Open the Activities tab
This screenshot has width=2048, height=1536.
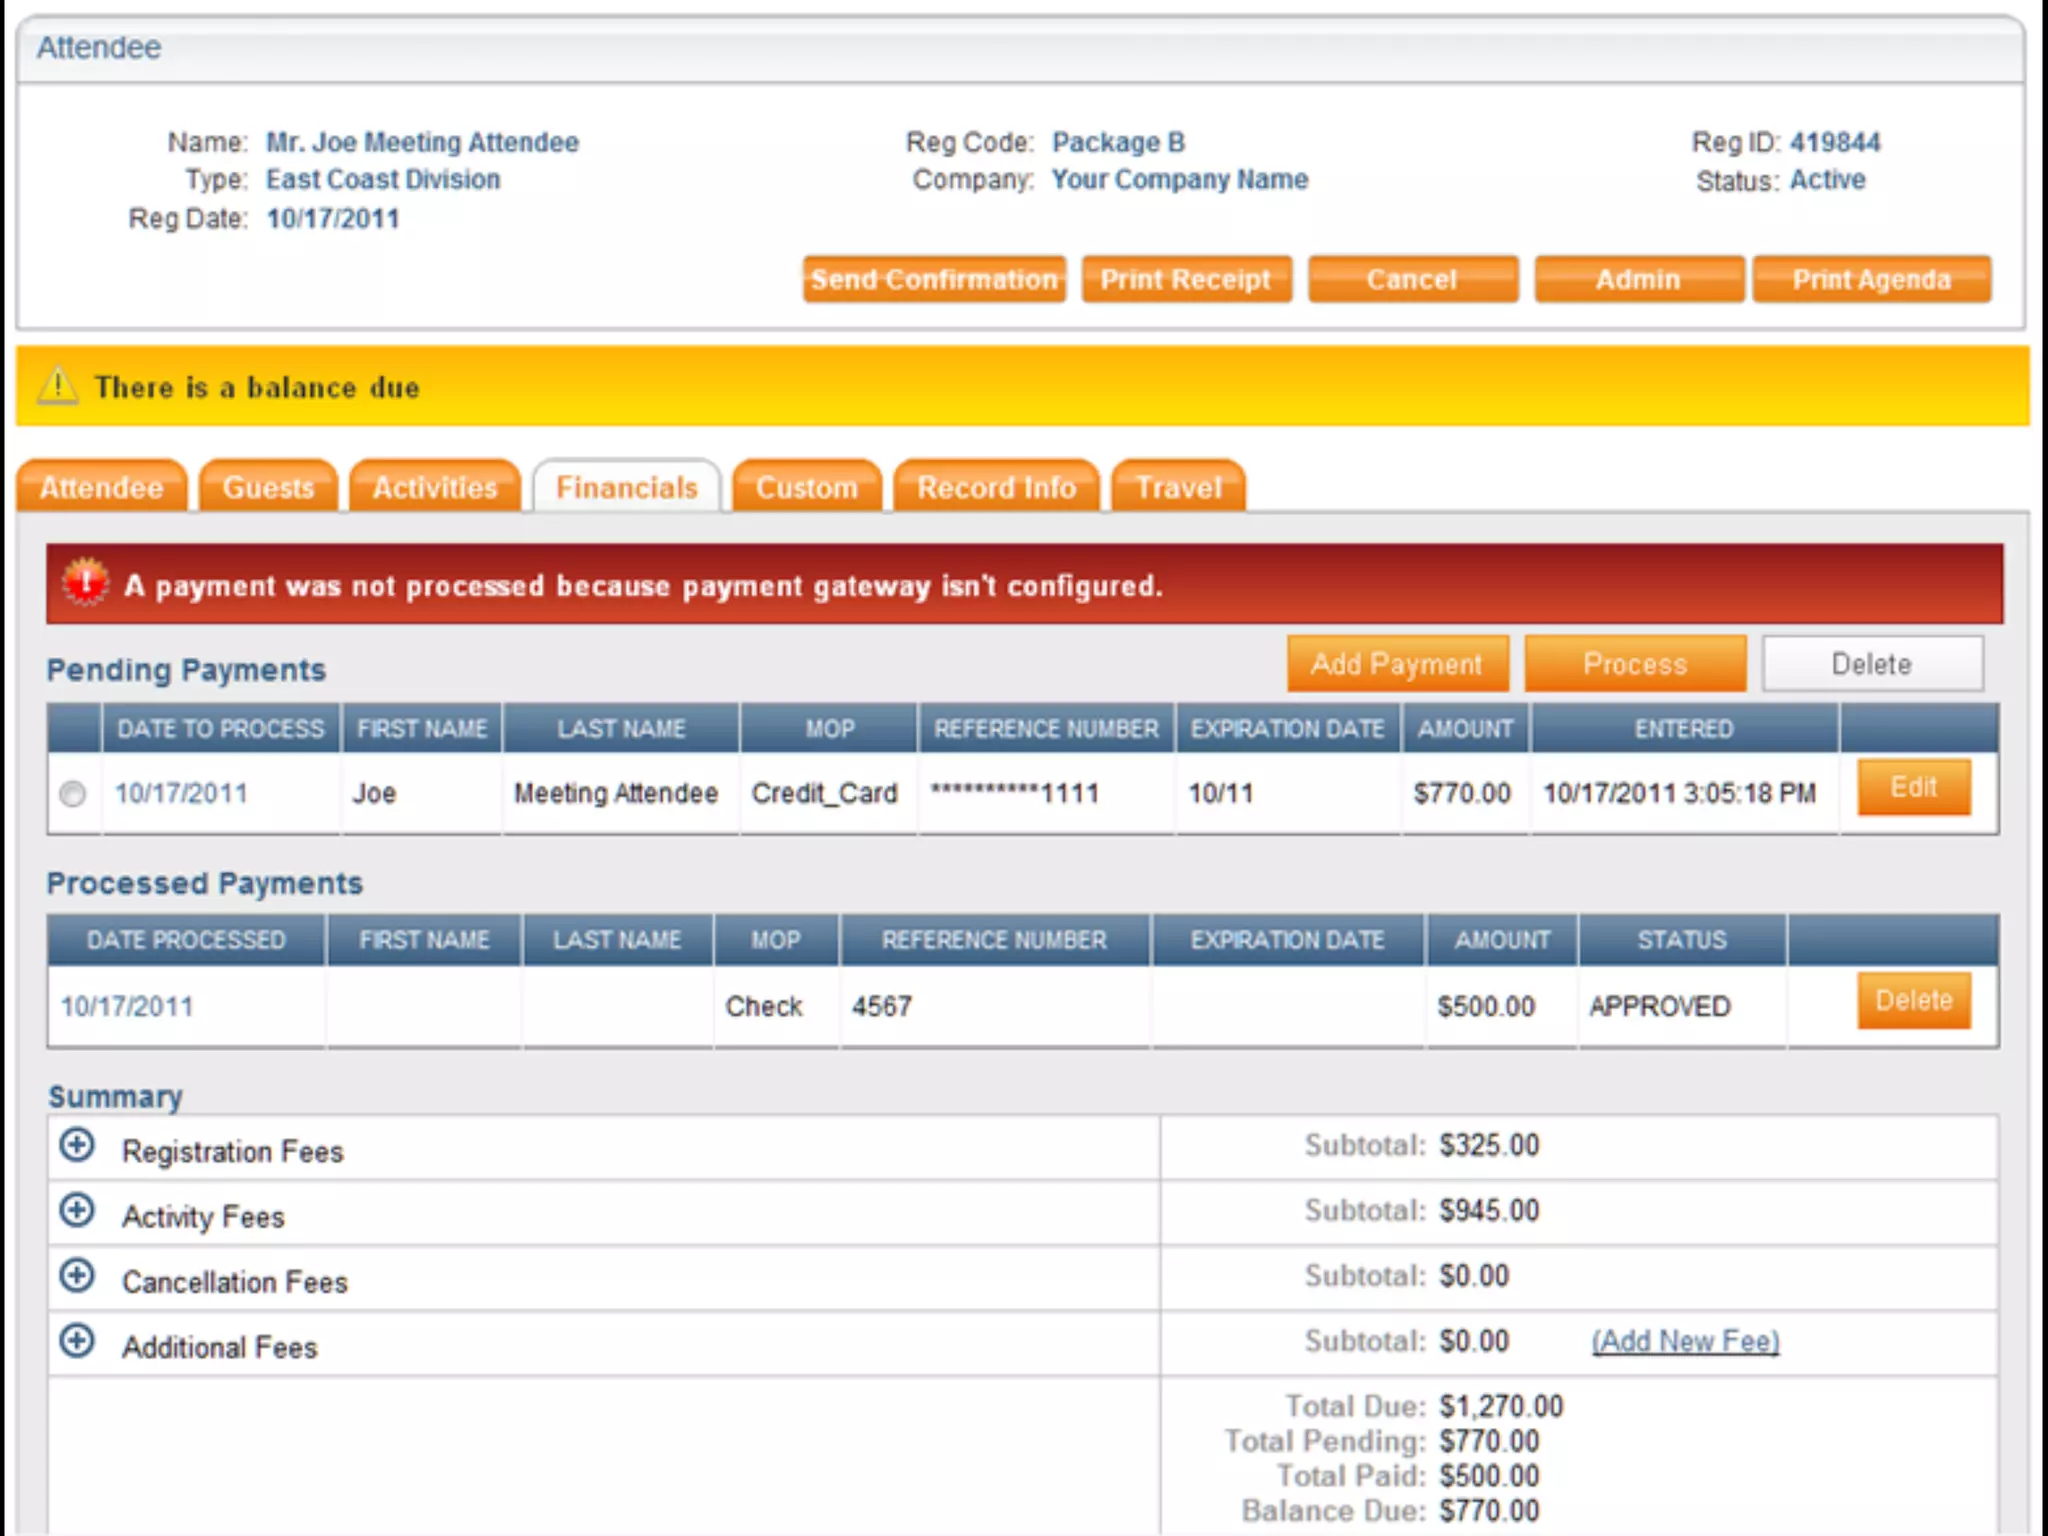[x=434, y=488]
